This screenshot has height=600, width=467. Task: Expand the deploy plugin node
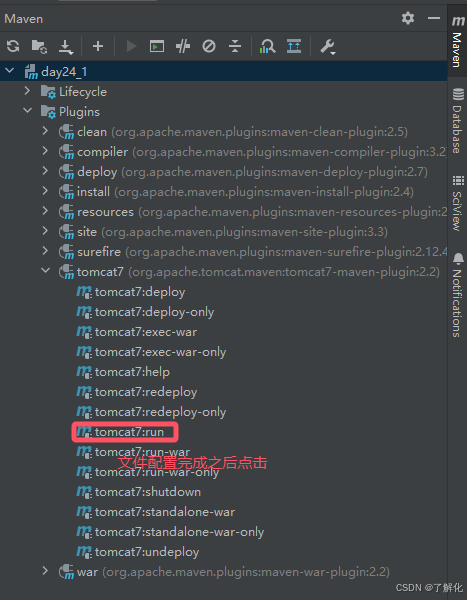(x=45, y=171)
